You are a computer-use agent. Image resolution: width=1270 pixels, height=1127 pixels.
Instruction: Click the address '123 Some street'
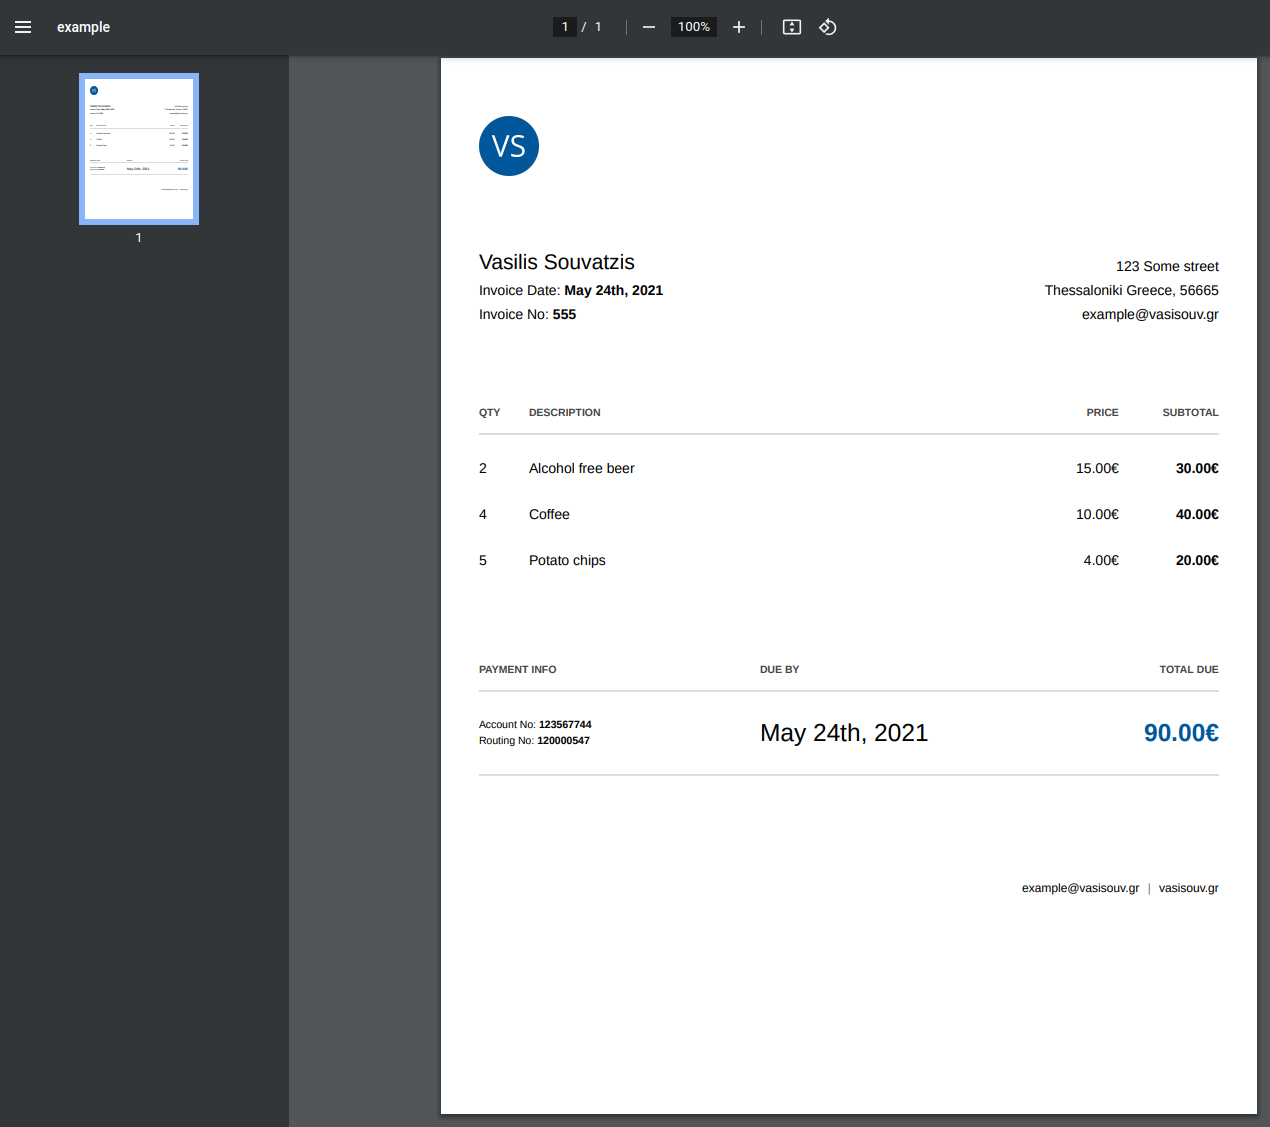tap(1167, 266)
